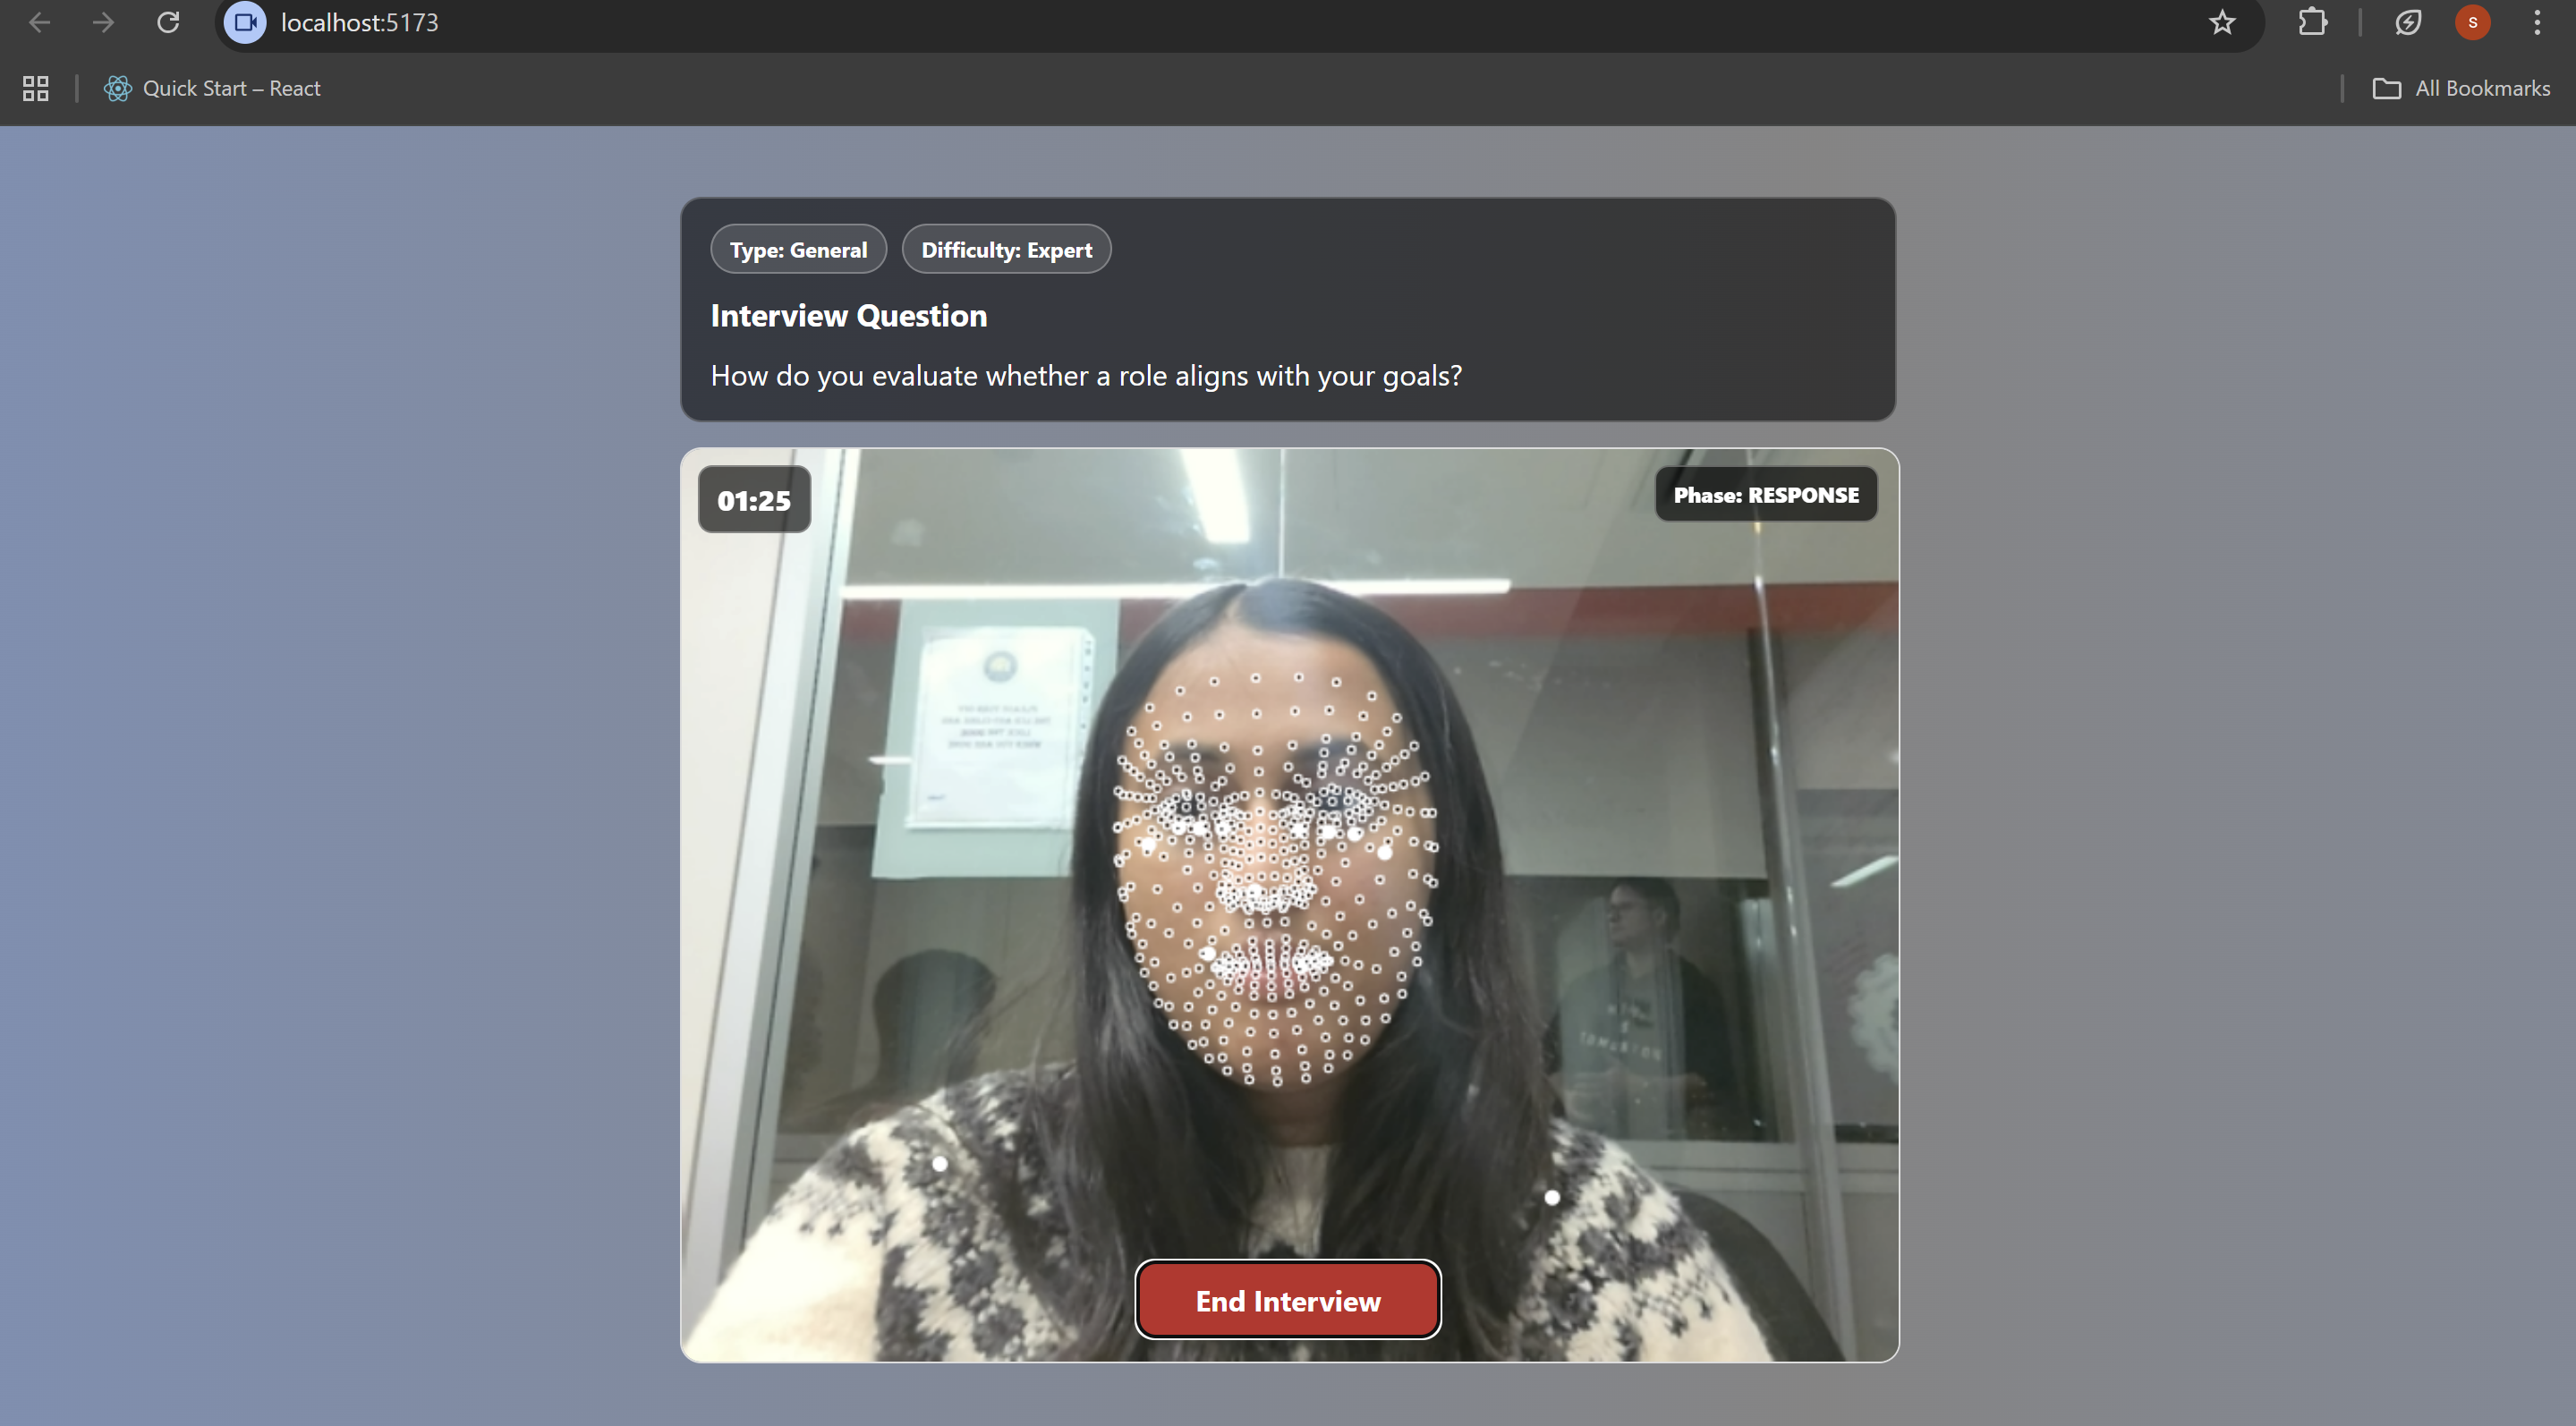The width and height of the screenshot is (2576, 1426).
Task: Bookmark this page with star icon
Action: (2221, 22)
